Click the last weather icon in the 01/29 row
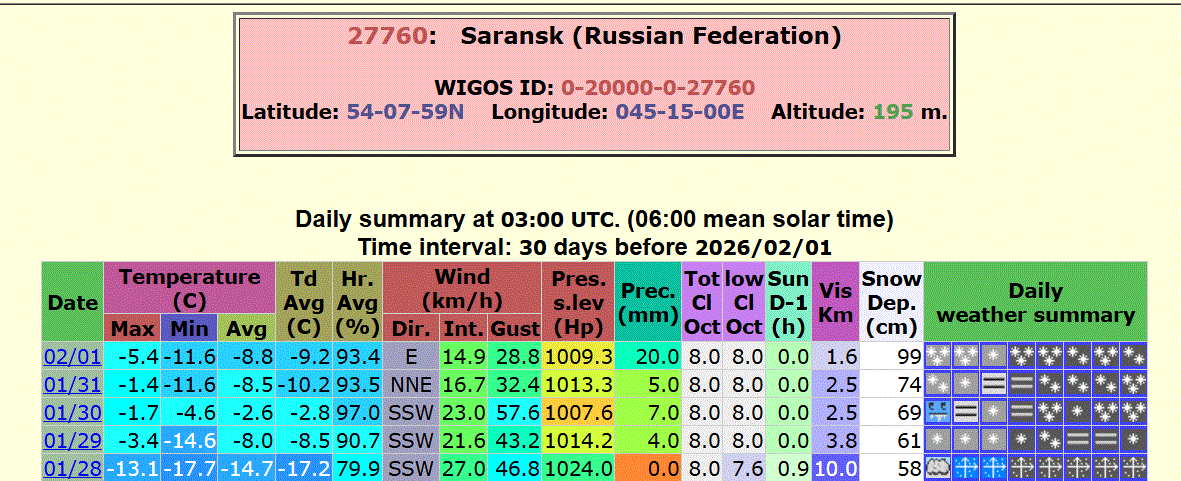 (x=1133, y=440)
